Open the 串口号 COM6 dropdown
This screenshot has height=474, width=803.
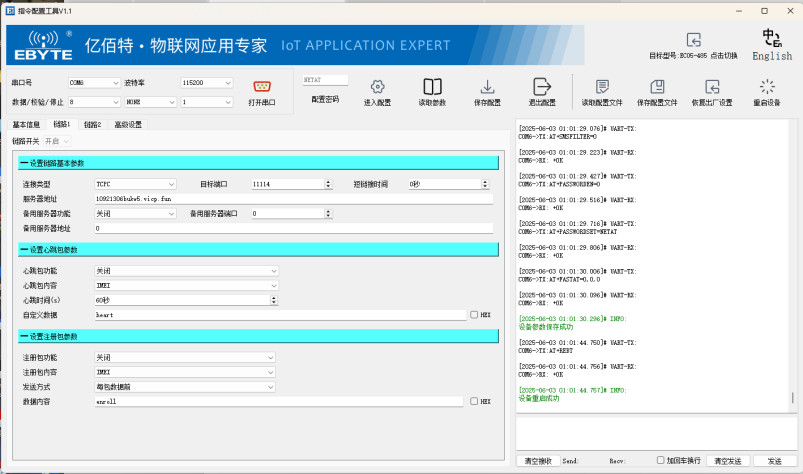[x=94, y=83]
